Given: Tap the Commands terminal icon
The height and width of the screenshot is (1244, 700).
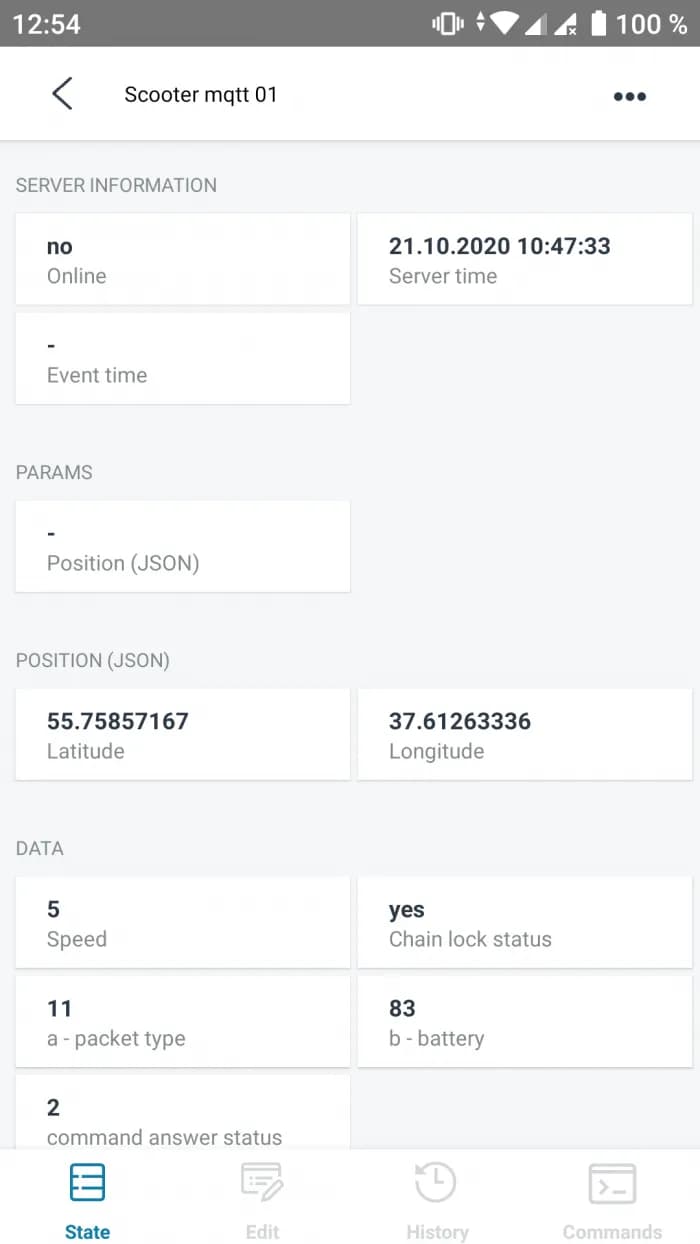Looking at the screenshot, I should [612, 1184].
